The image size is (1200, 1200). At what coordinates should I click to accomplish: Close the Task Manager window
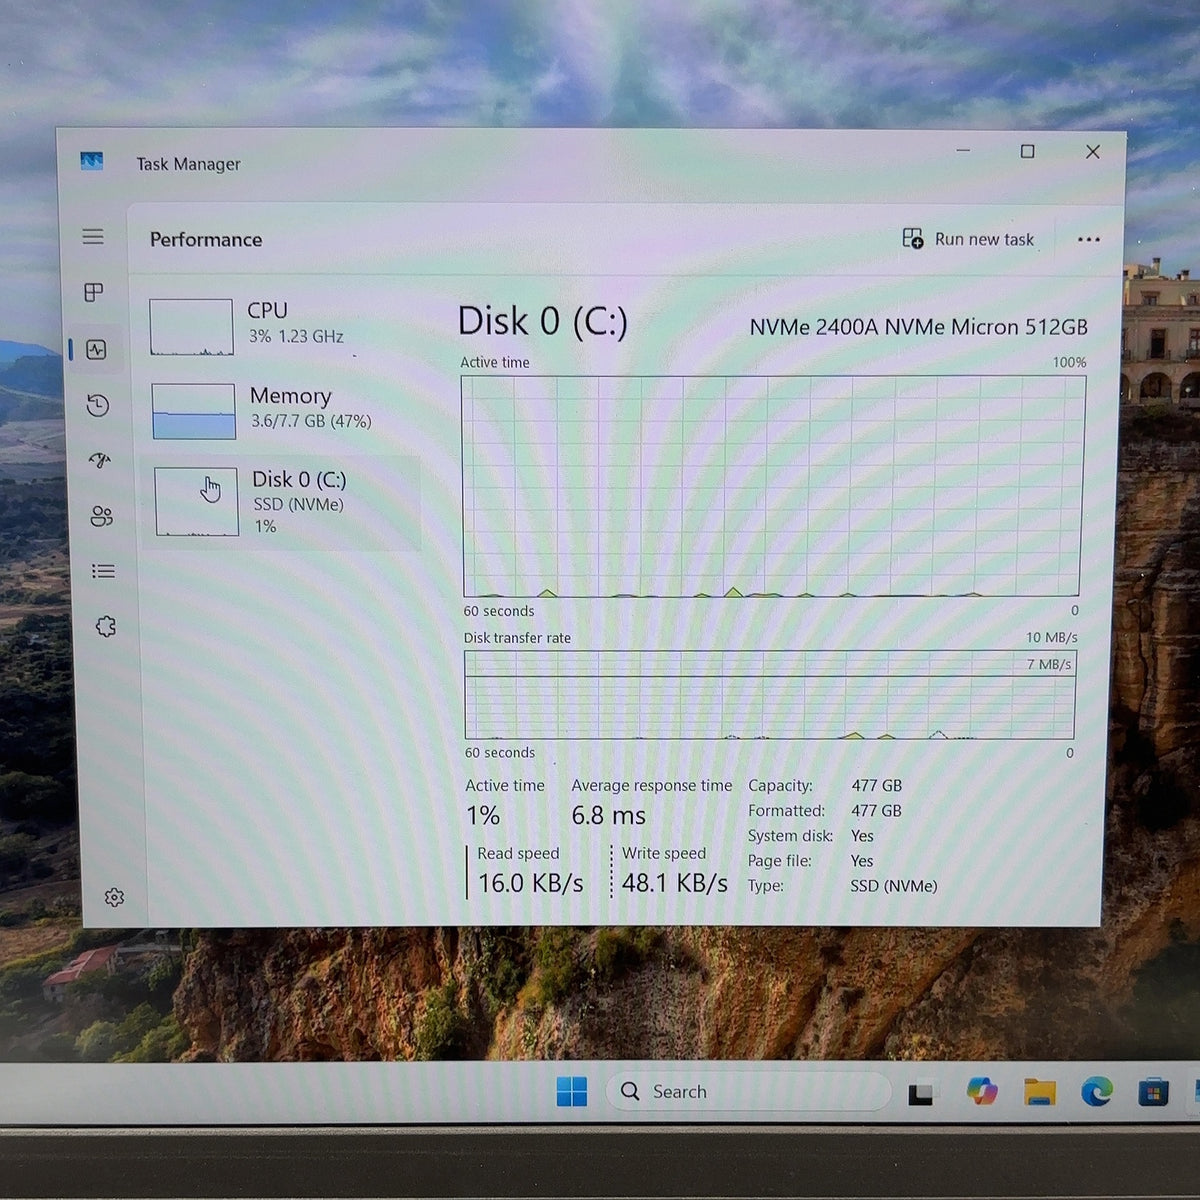[x=1093, y=151]
